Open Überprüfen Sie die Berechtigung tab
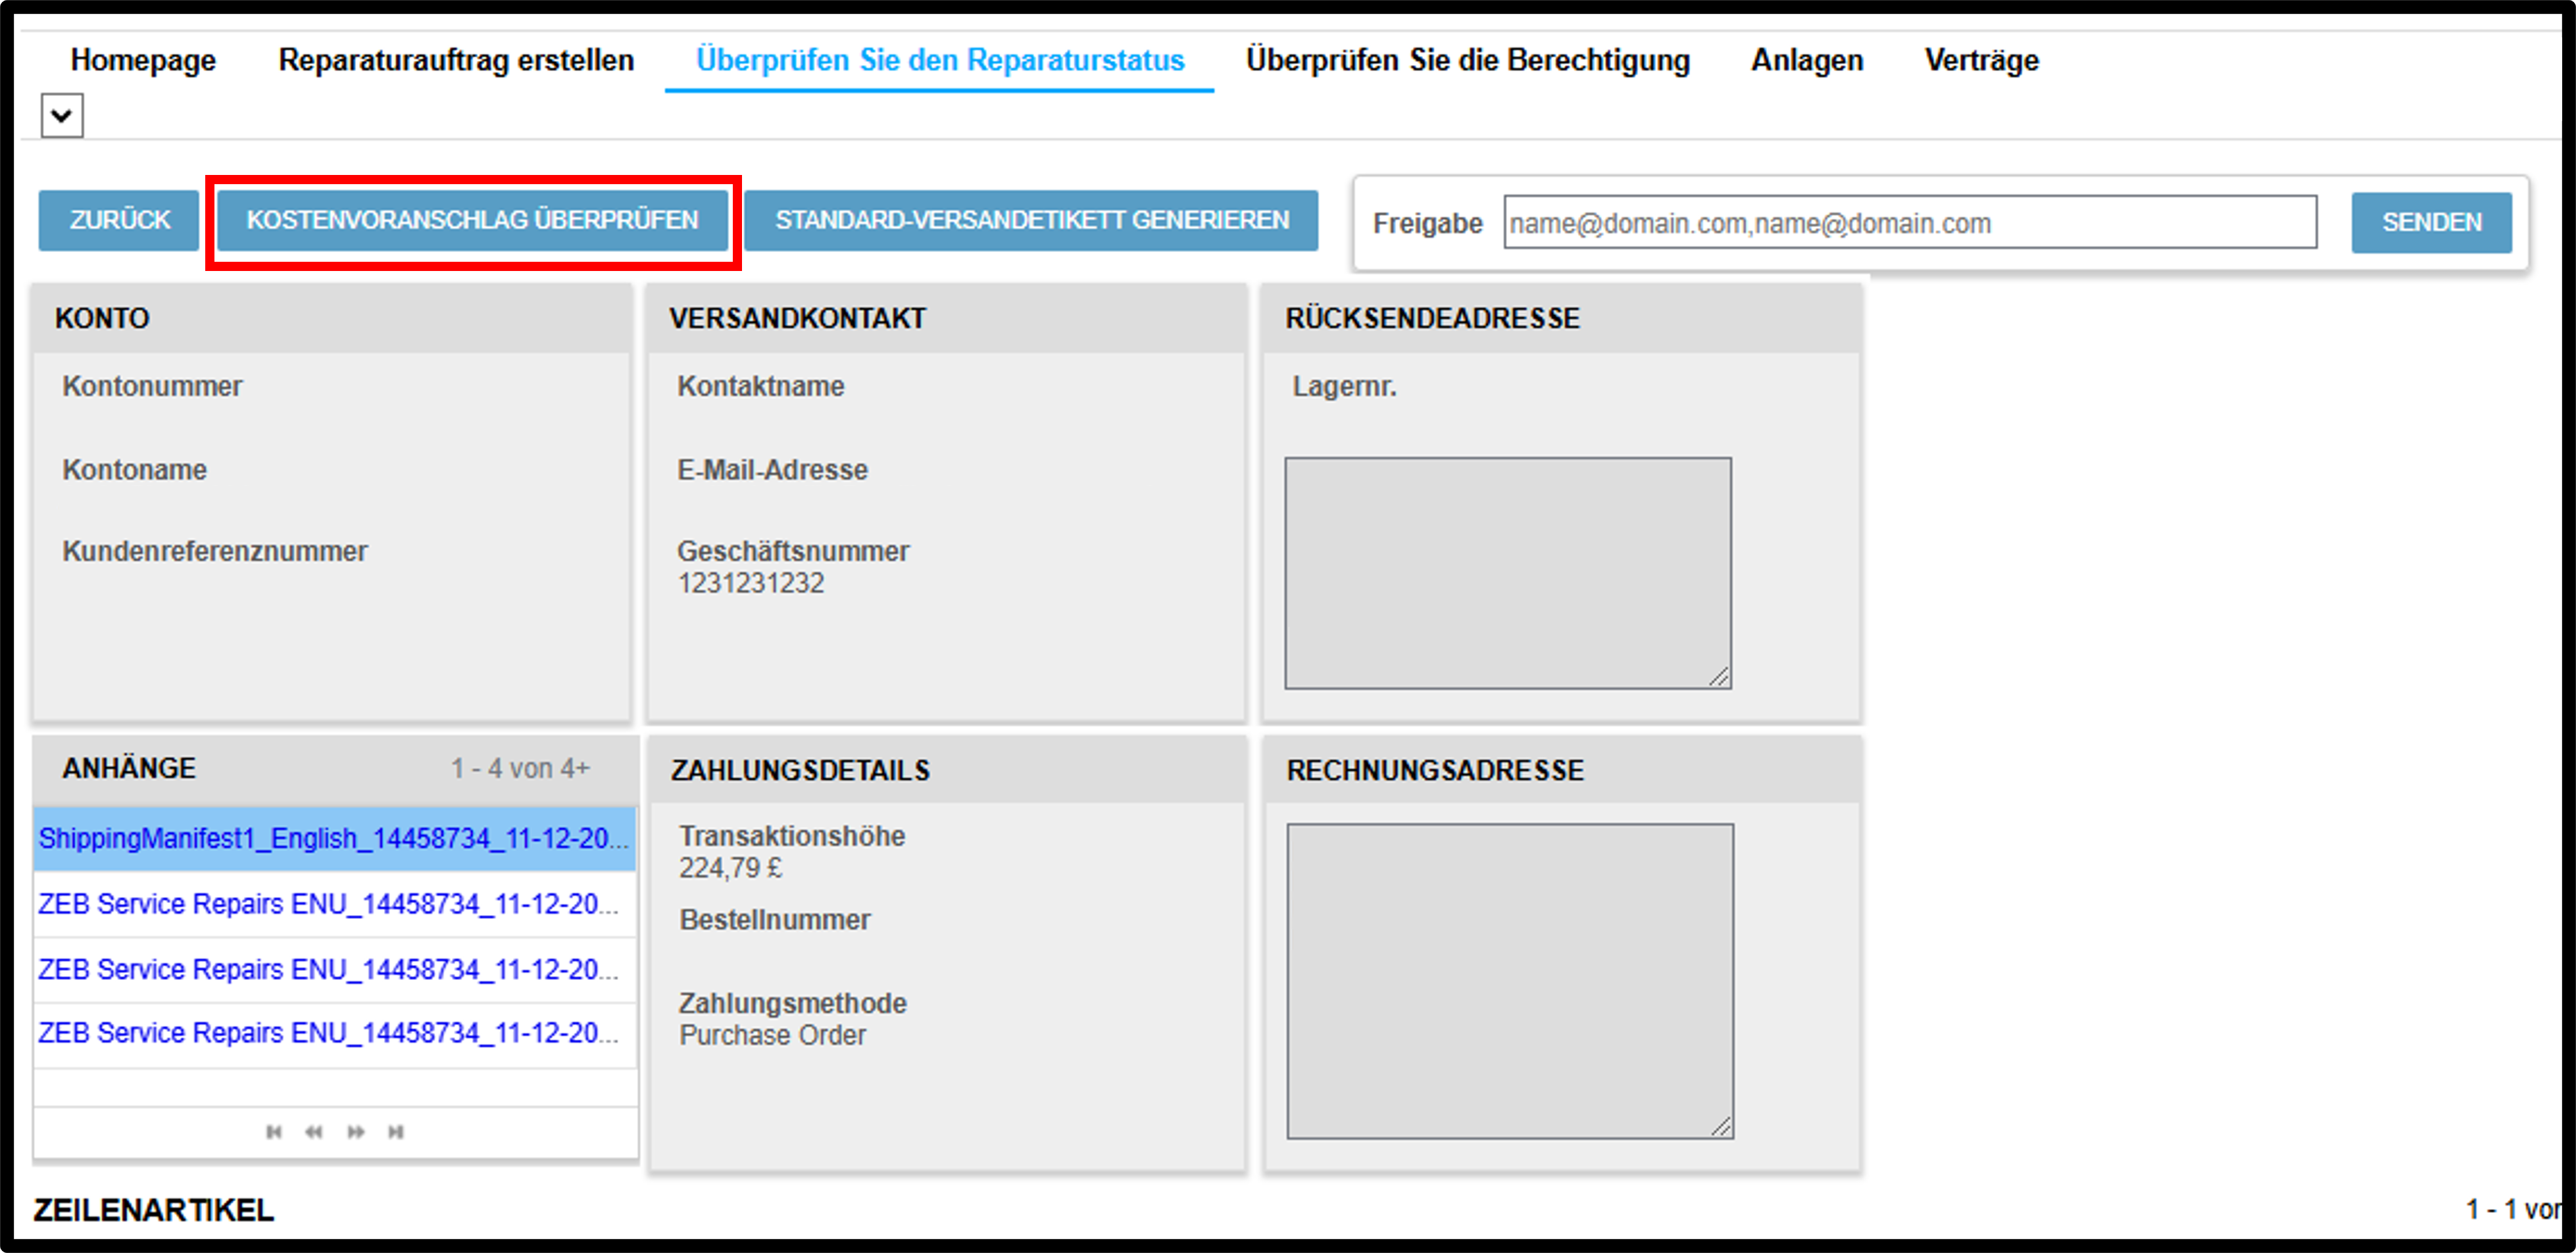 pos(1468,60)
